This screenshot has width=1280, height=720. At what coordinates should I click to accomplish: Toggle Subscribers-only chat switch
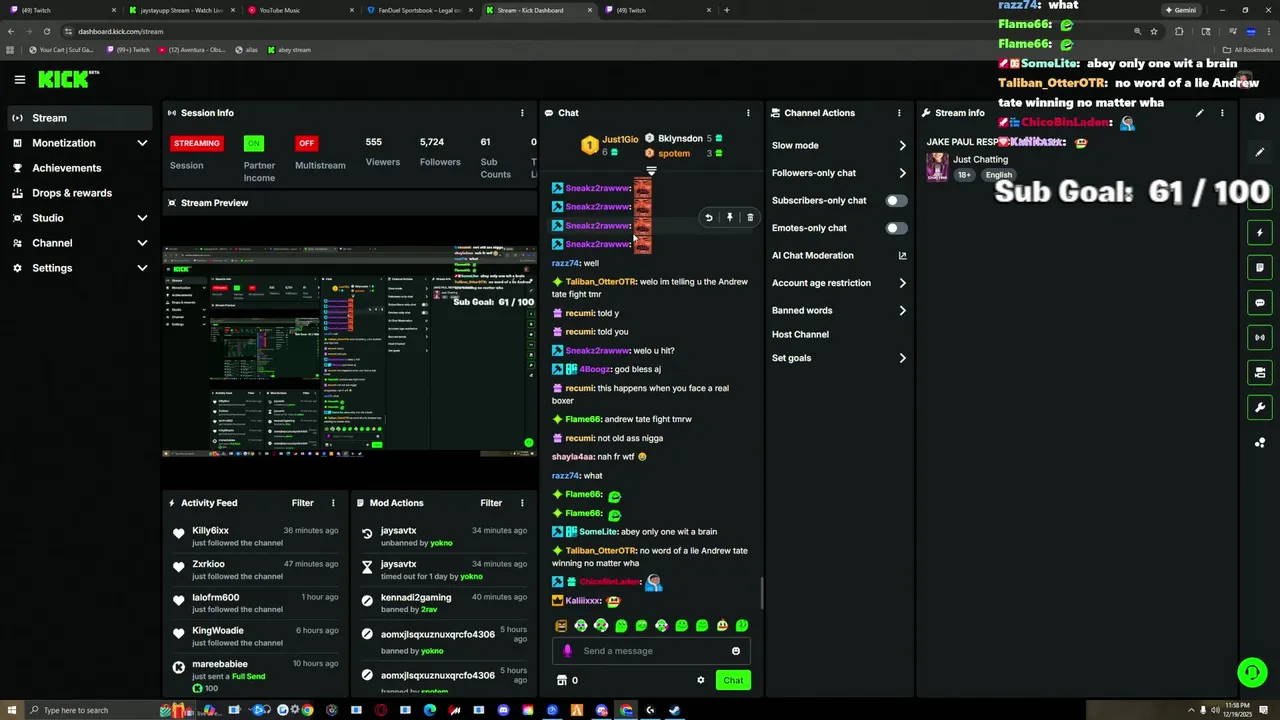coord(896,200)
